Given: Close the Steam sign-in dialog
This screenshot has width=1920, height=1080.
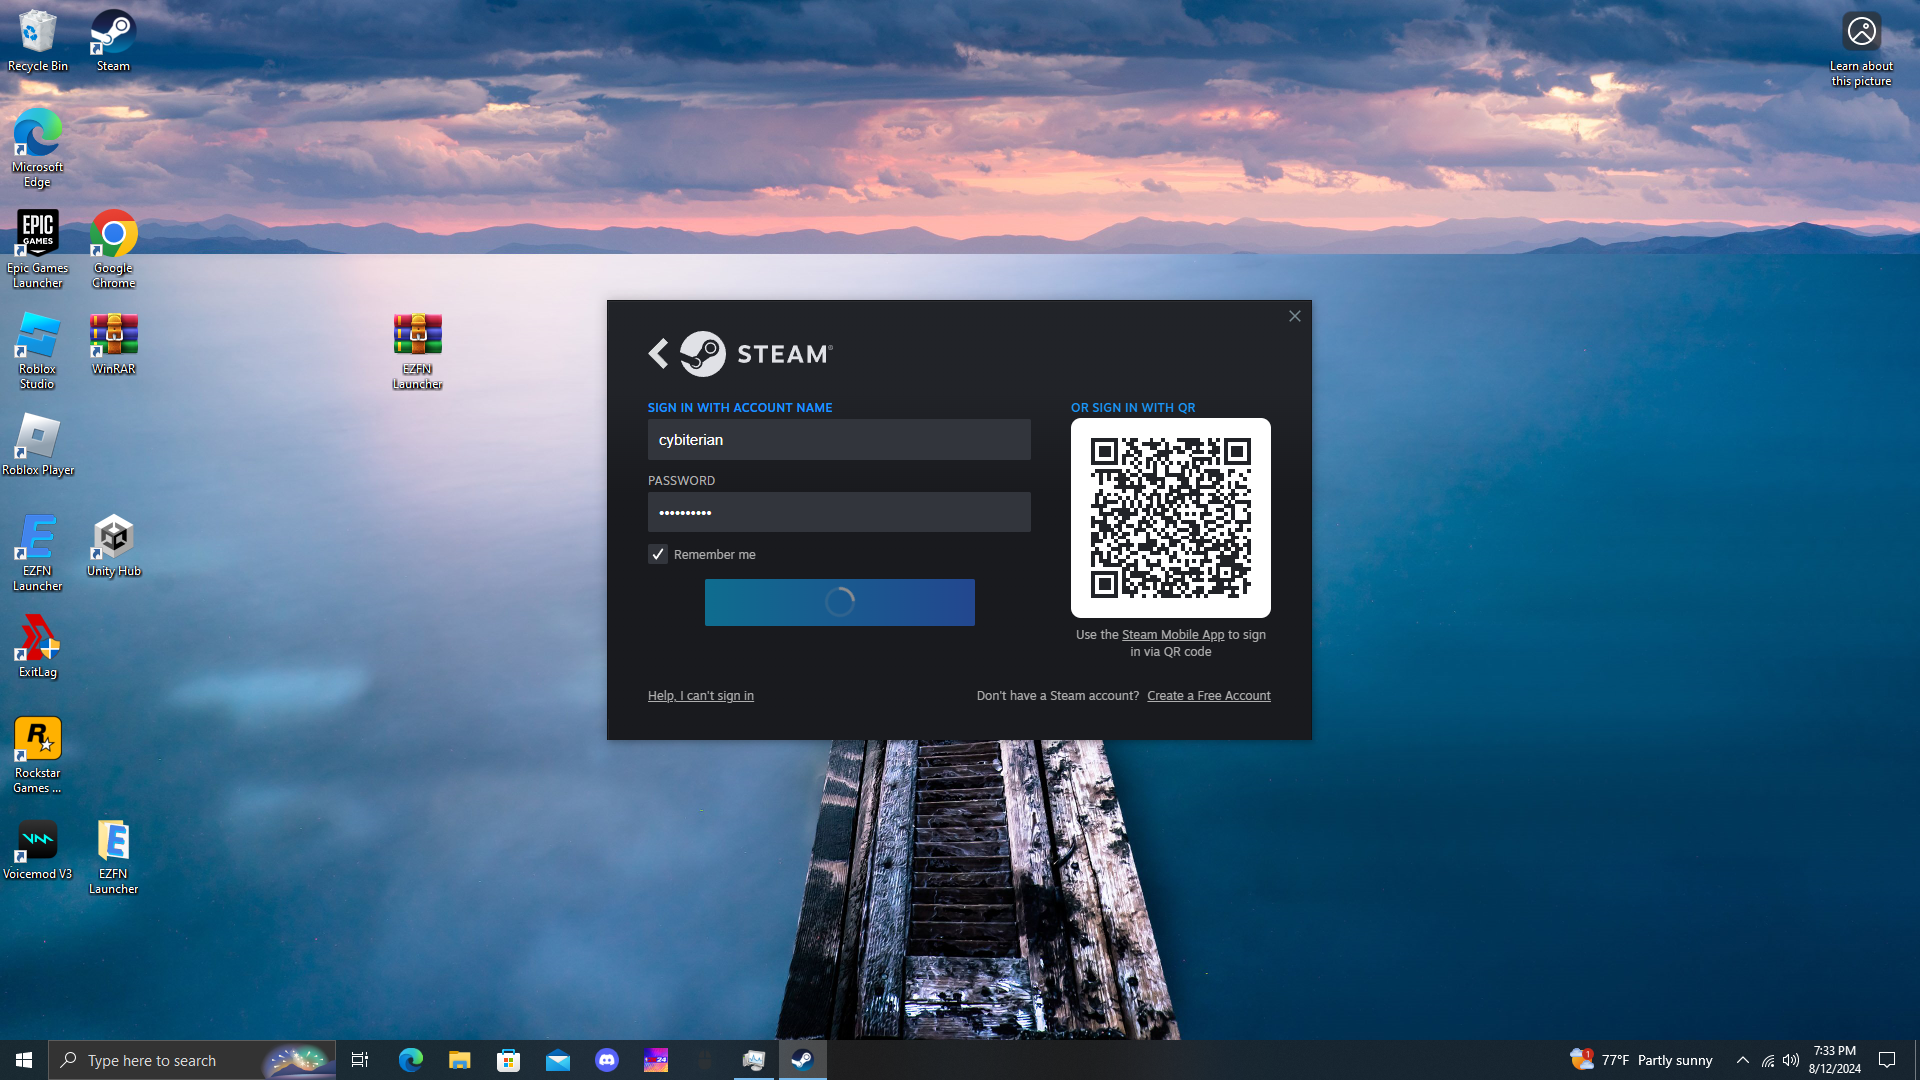Looking at the screenshot, I should (x=1294, y=316).
